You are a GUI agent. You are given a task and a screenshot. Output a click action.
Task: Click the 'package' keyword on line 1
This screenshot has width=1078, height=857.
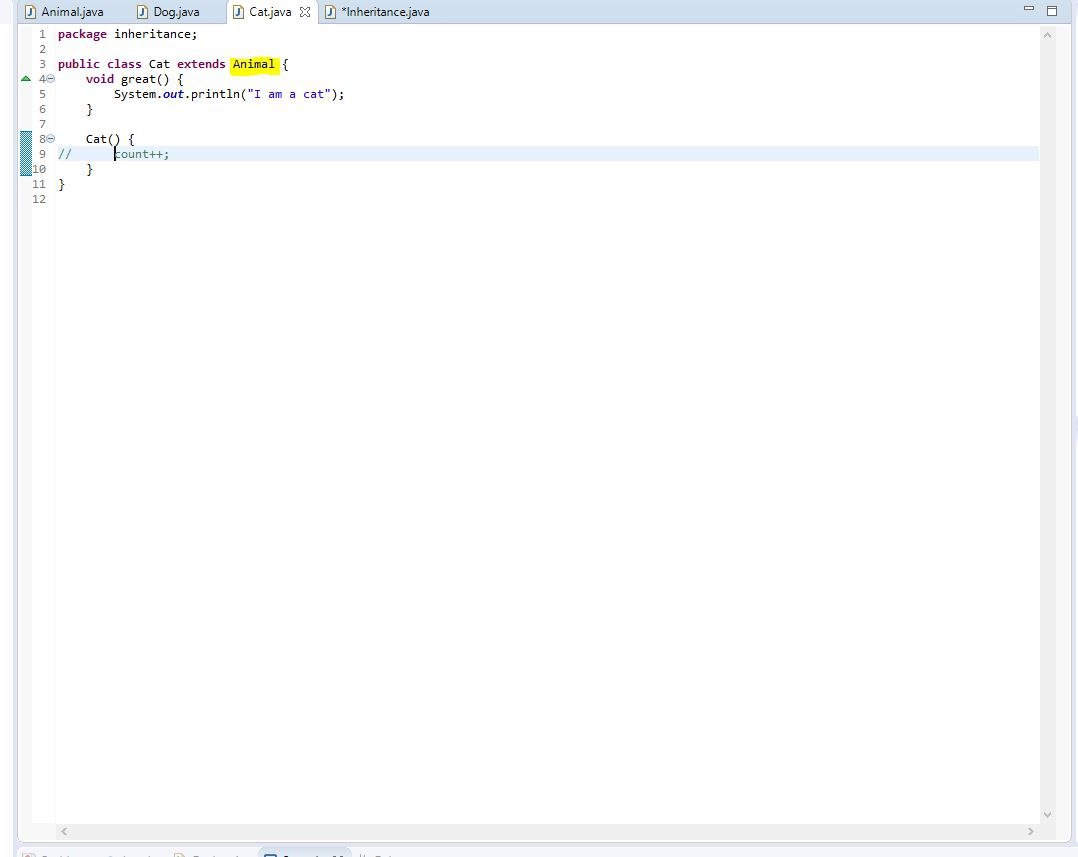(82, 34)
